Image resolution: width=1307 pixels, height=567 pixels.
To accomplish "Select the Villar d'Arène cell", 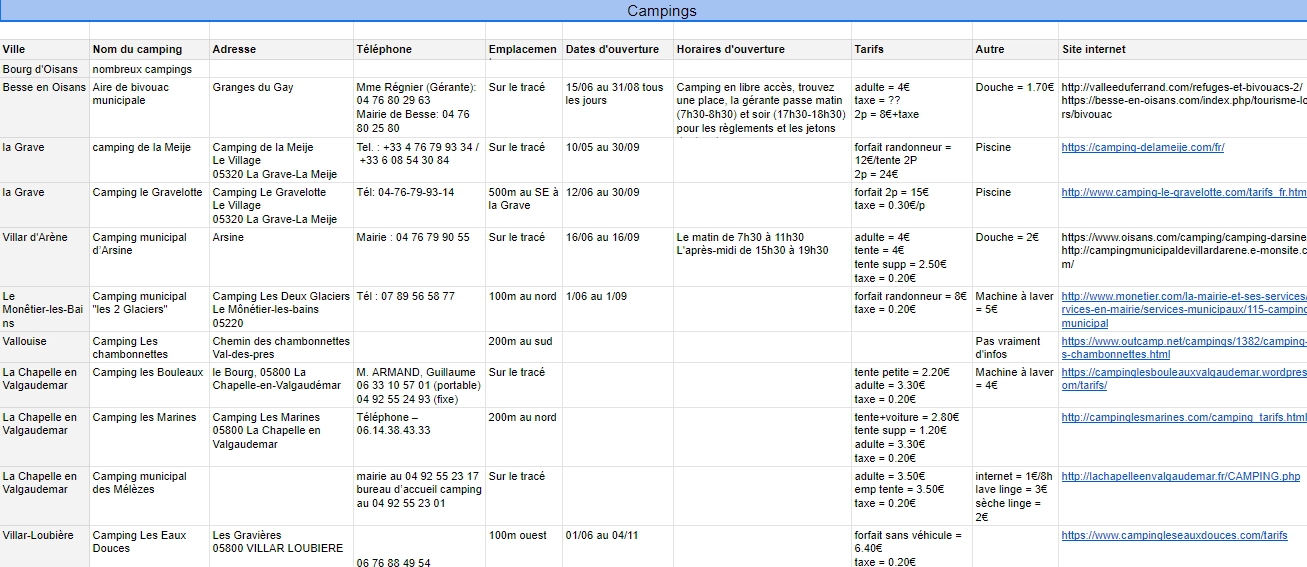I will point(45,257).
